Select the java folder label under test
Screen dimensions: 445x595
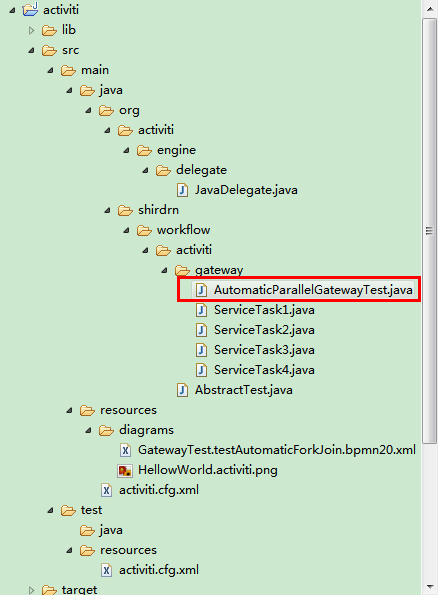tap(111, 530)
